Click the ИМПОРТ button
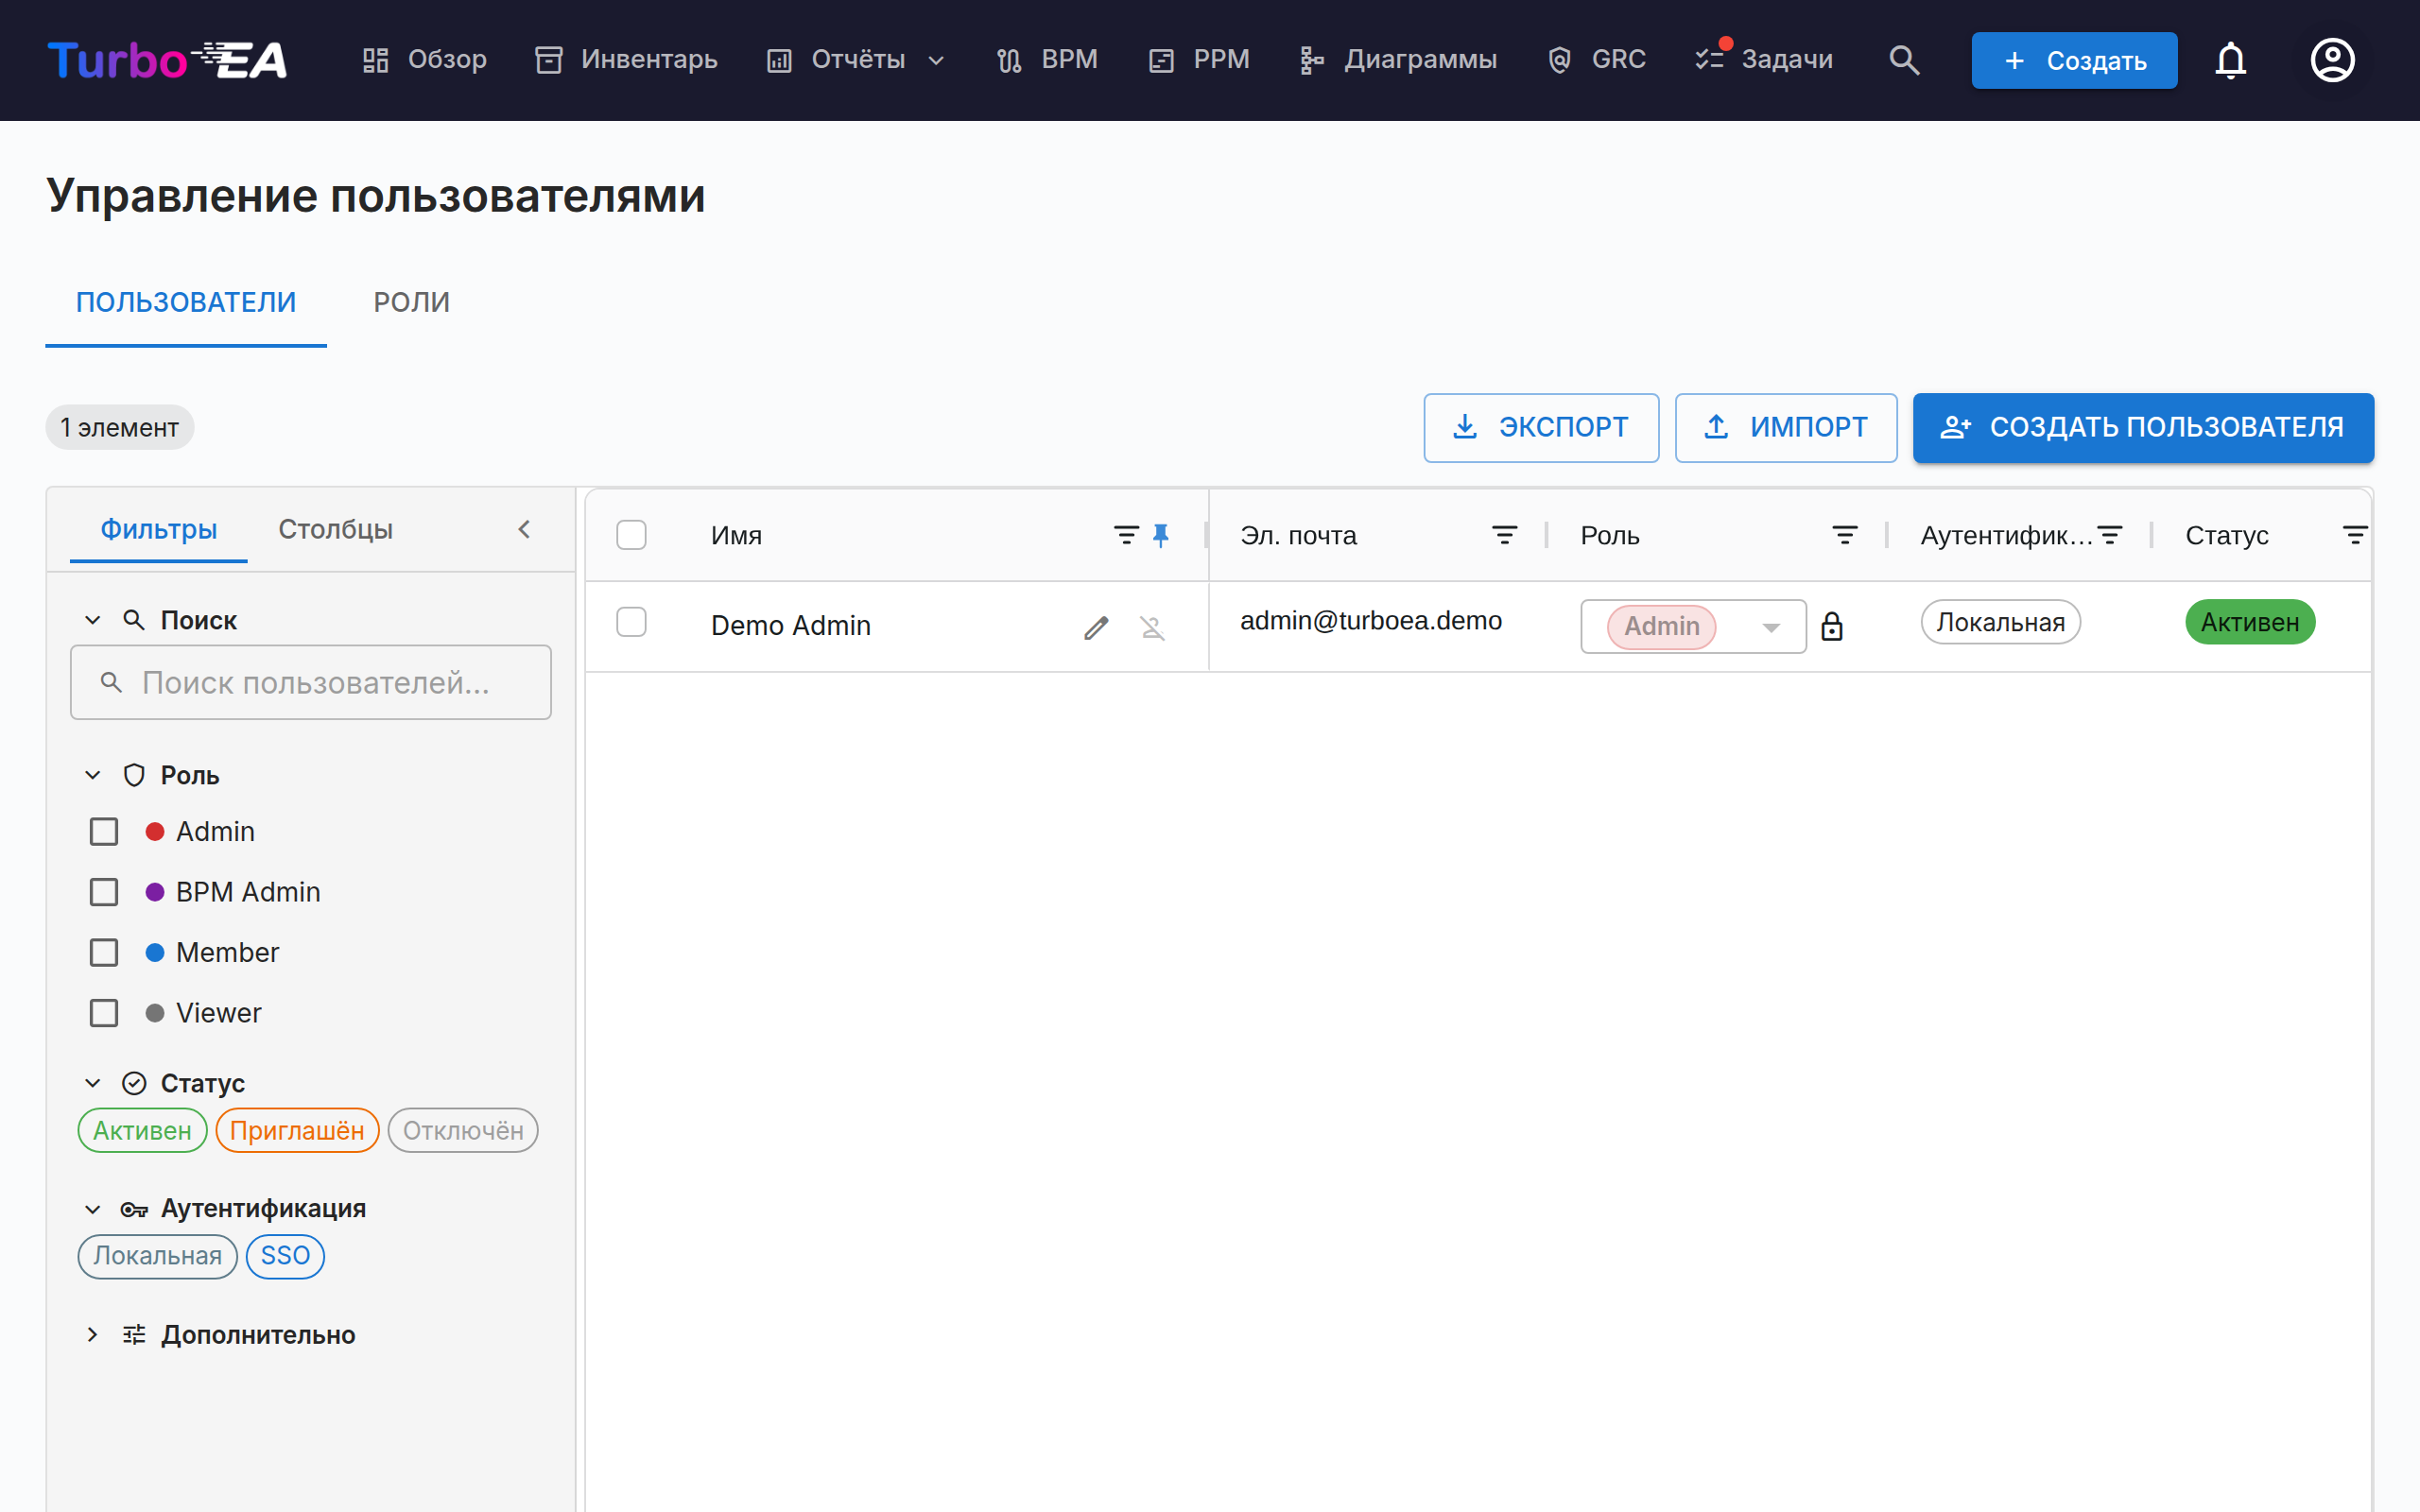Viewport: 2420px width, 1512px height. point(1786,427)
